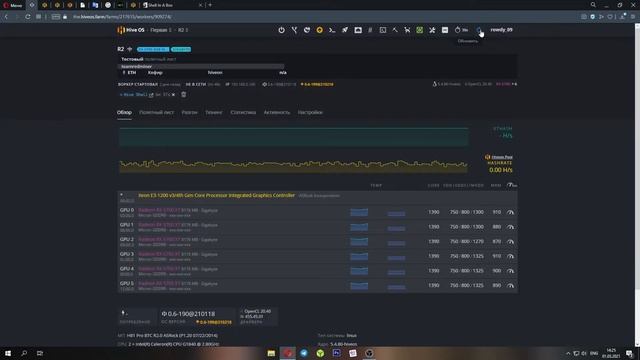This screenshot has height=360, width=640.
Task: Open Photoshop from the taskbar
Action: tap(337, 353)
